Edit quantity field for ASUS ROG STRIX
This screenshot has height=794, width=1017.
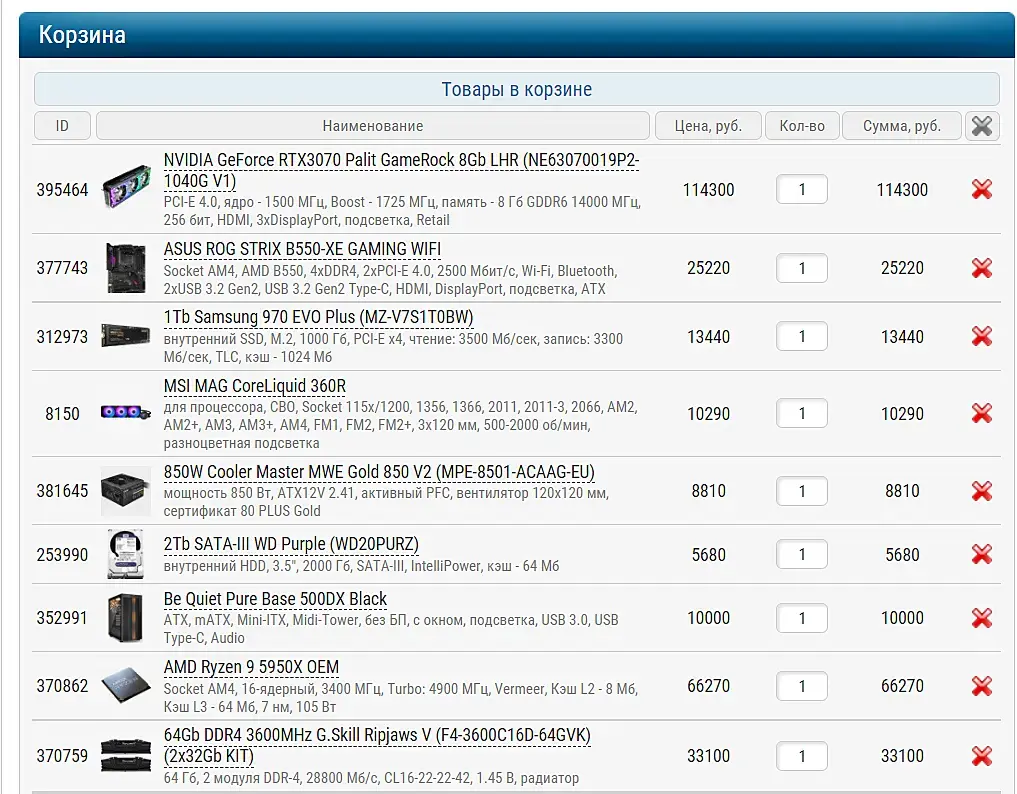pos(802,268)
